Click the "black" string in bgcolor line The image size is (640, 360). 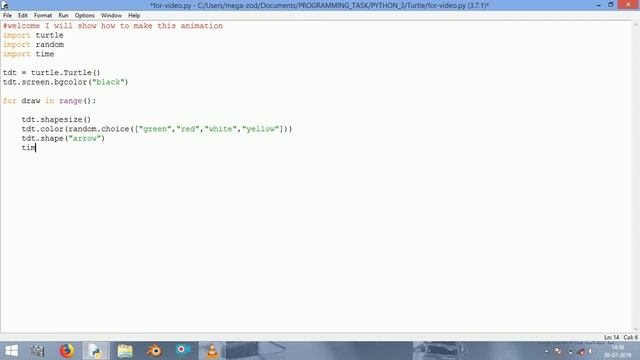click(108, 82)
